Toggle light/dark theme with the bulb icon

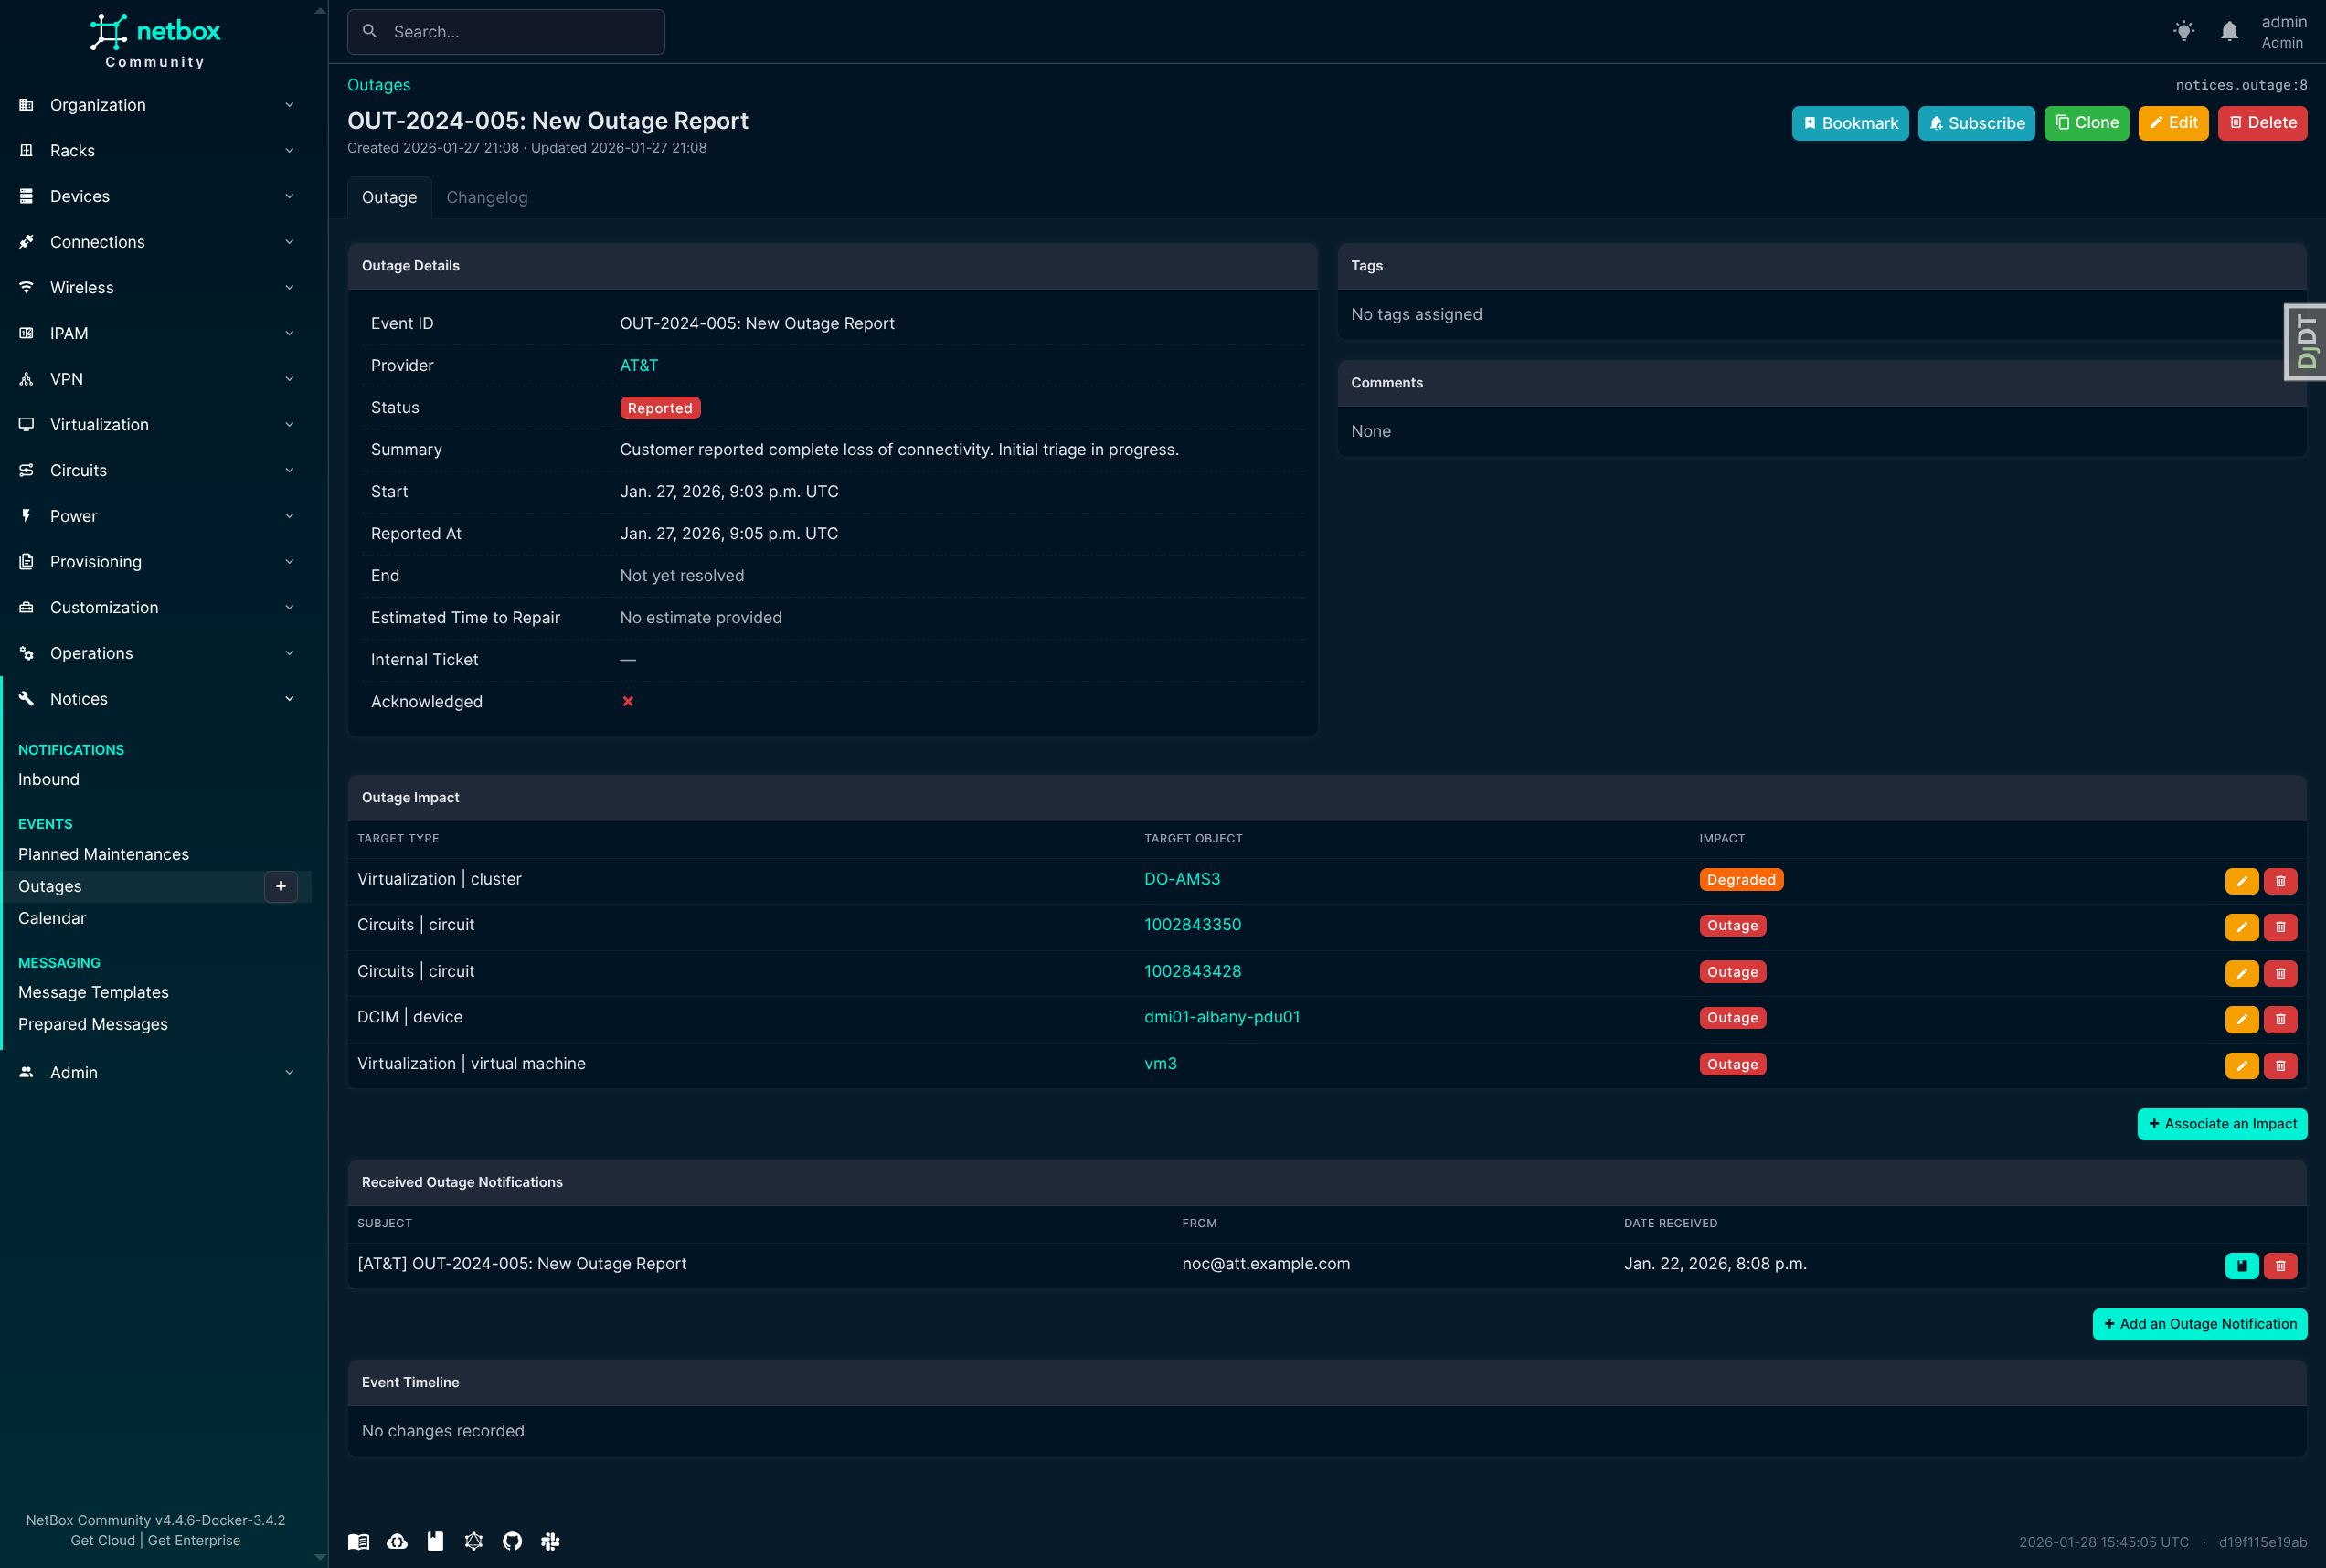(2185, 31)
